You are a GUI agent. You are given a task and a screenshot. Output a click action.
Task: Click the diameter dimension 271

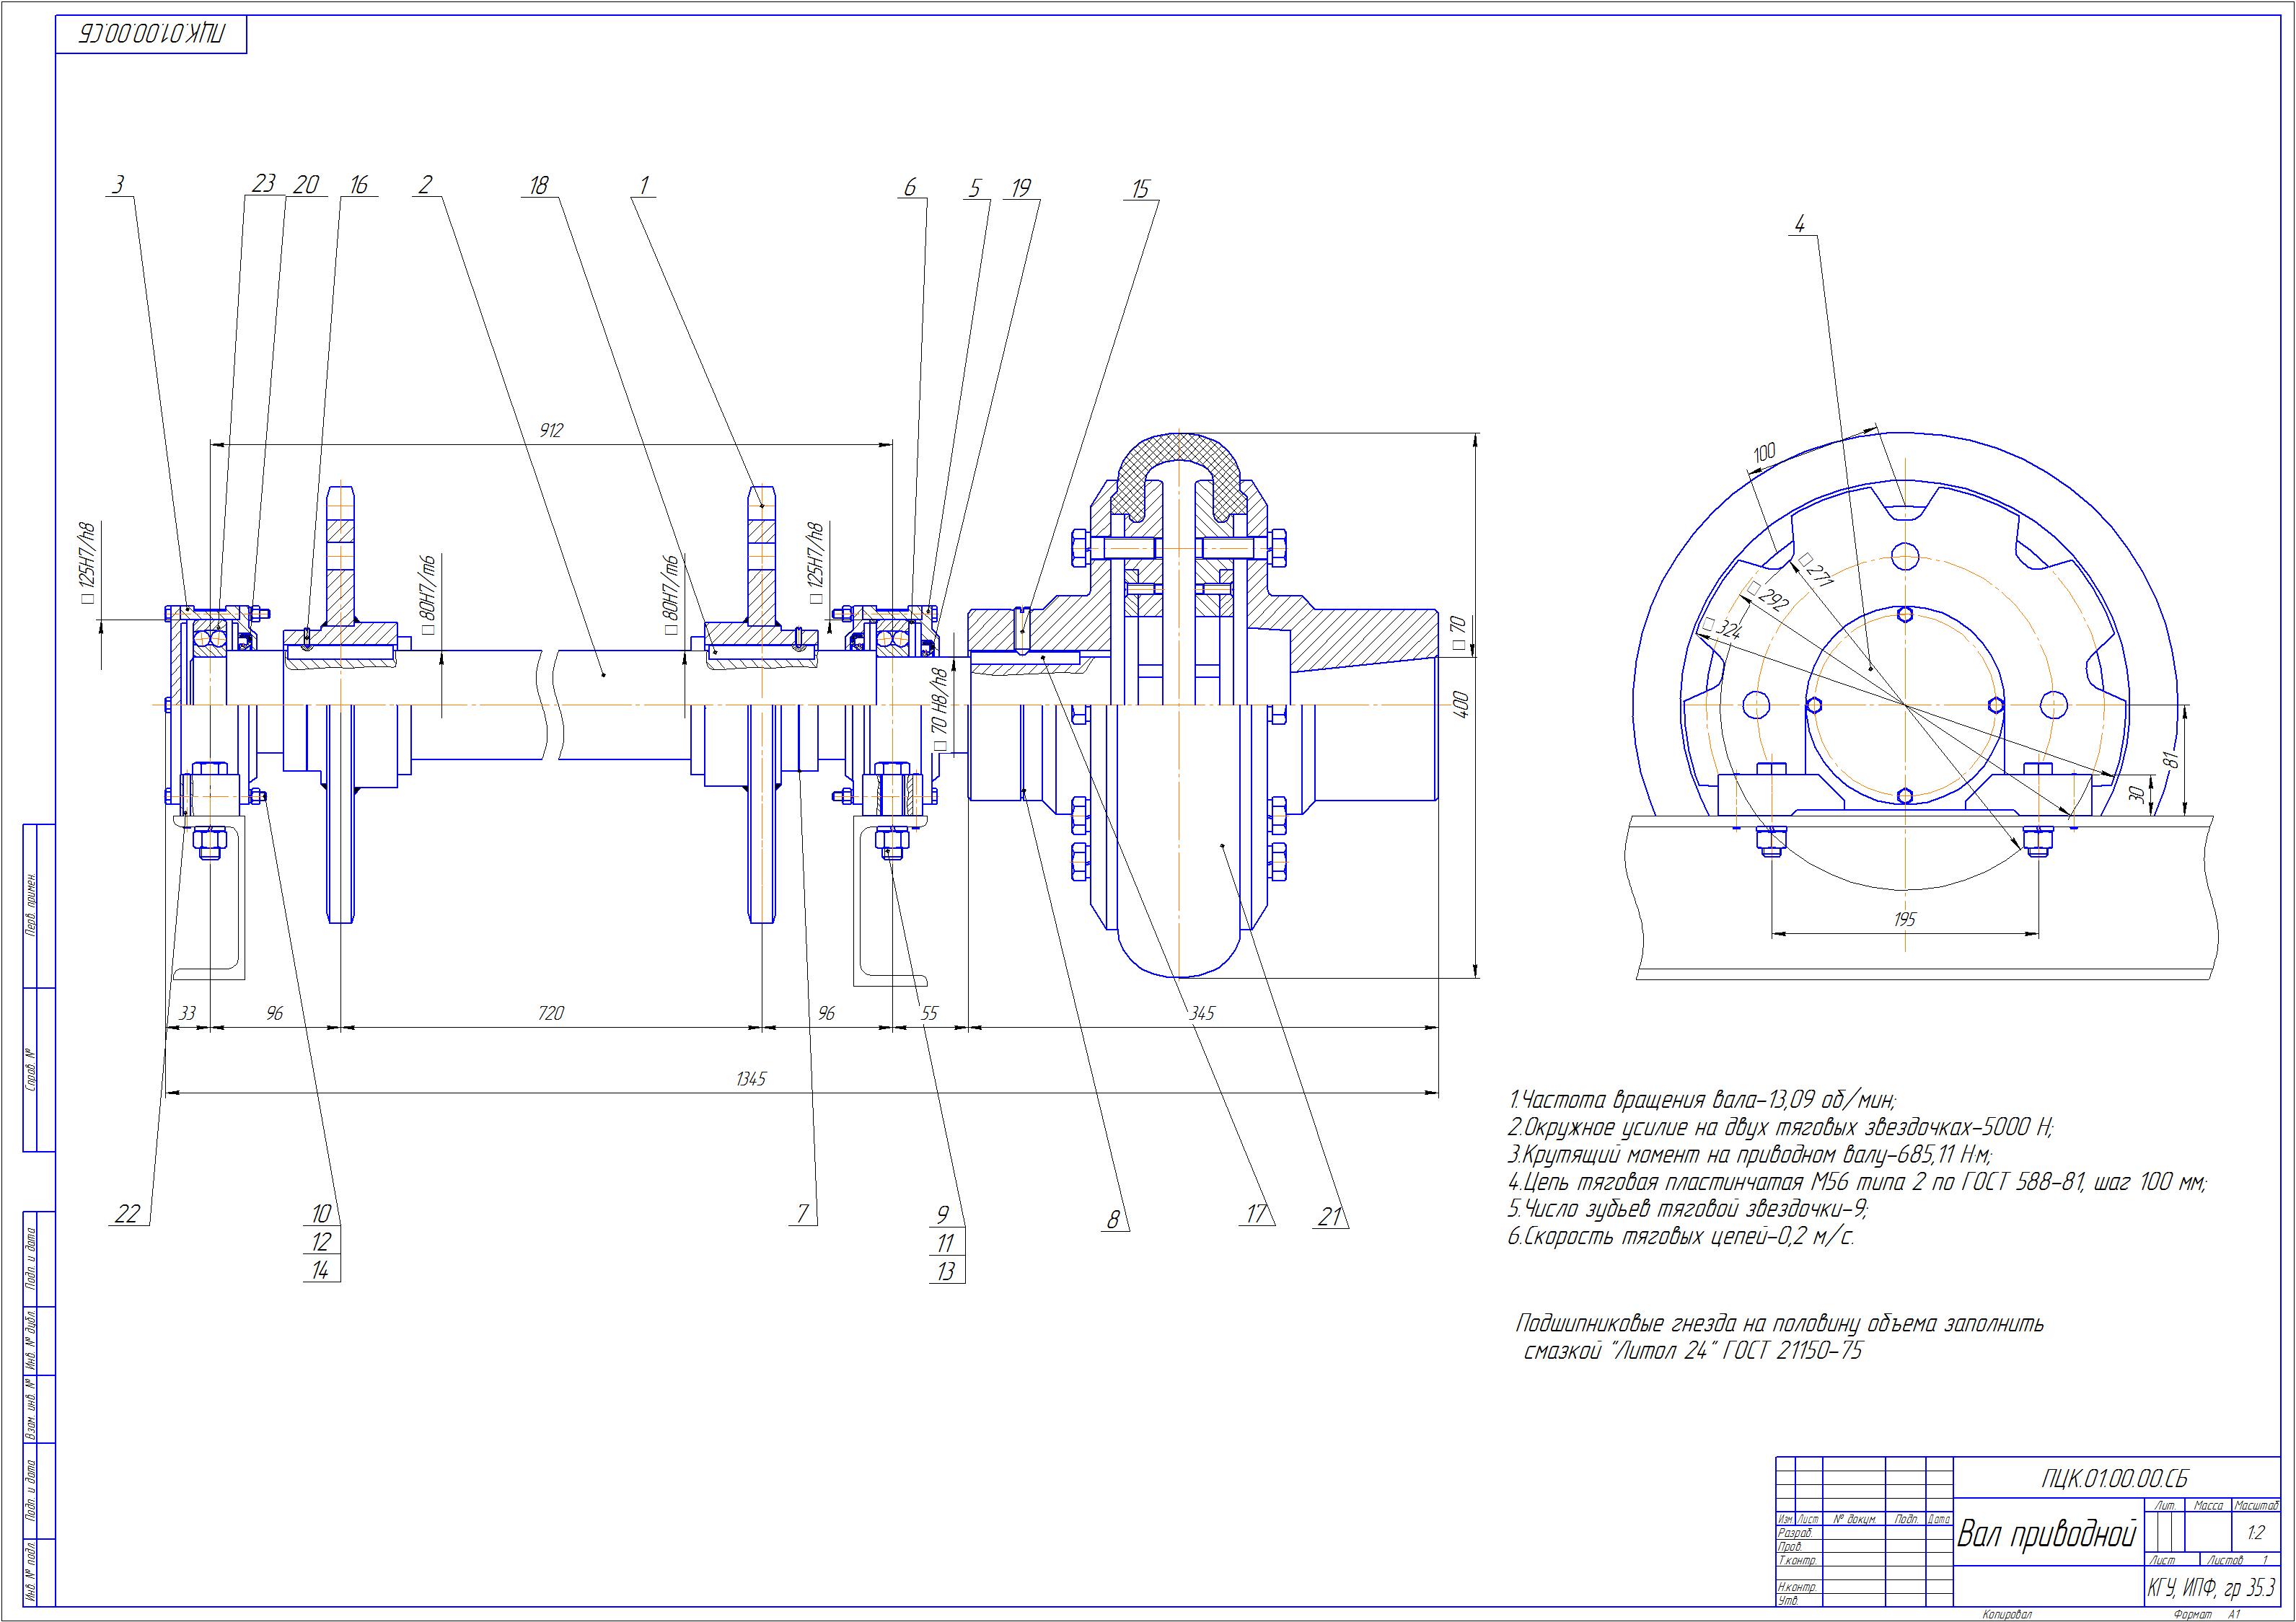point(1816,572)
